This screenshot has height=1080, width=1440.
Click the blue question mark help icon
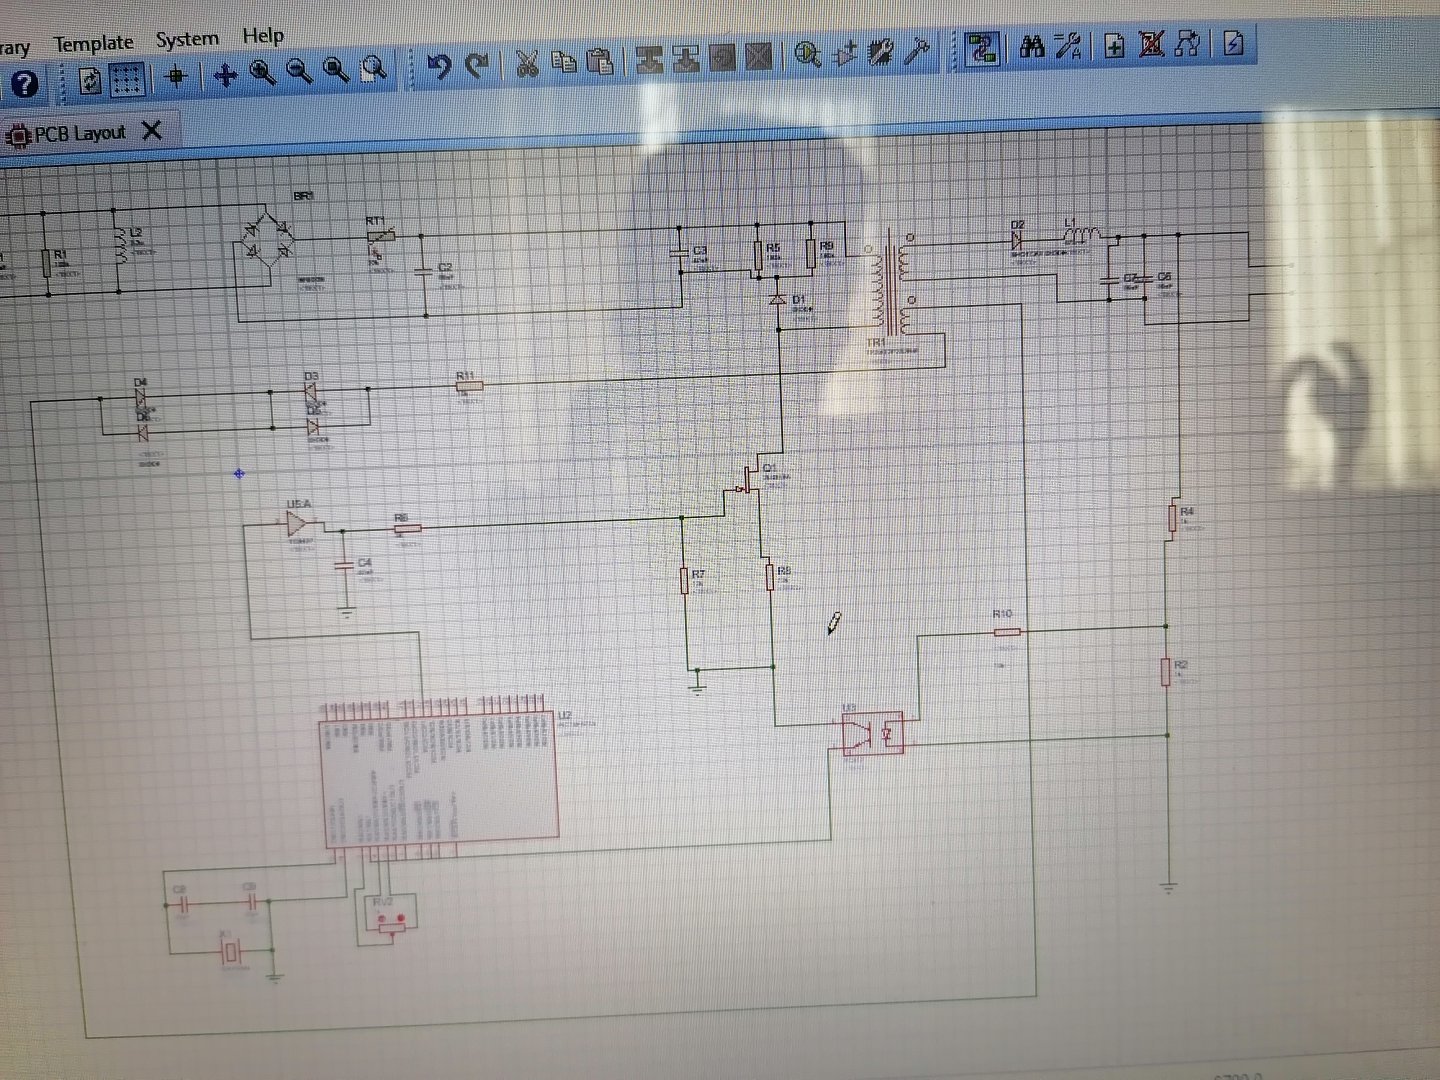point(25,85)
